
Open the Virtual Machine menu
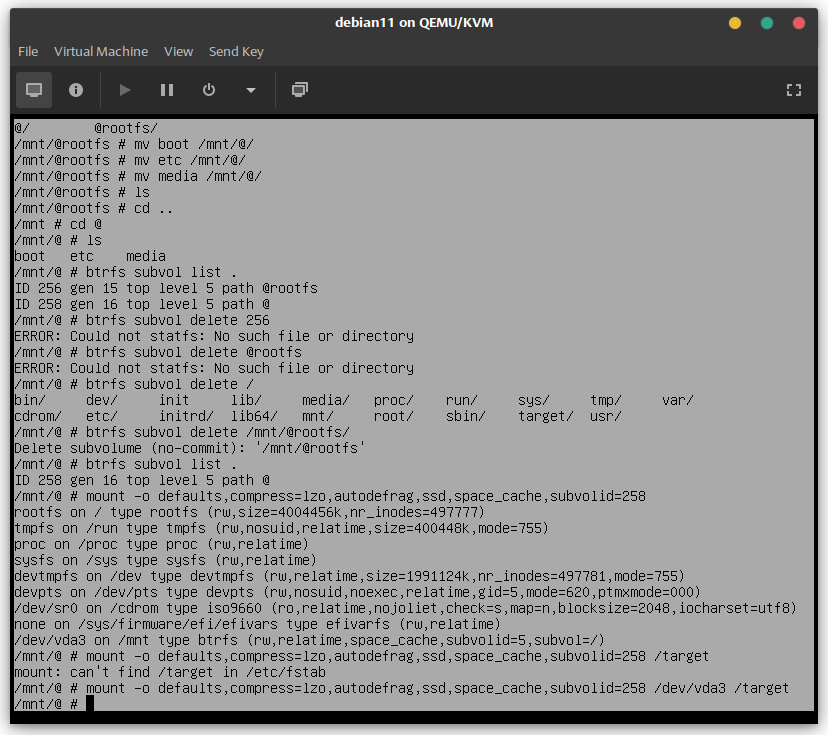point(101,51)
